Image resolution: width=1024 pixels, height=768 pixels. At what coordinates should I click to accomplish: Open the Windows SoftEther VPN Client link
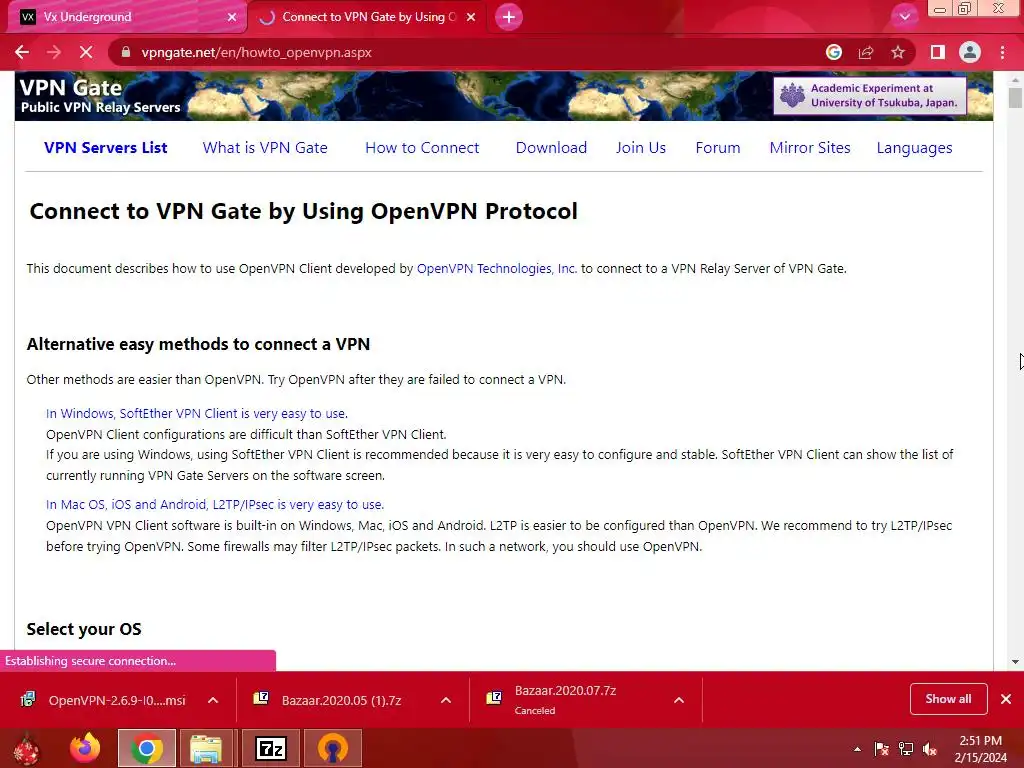(x=197, y=413)
